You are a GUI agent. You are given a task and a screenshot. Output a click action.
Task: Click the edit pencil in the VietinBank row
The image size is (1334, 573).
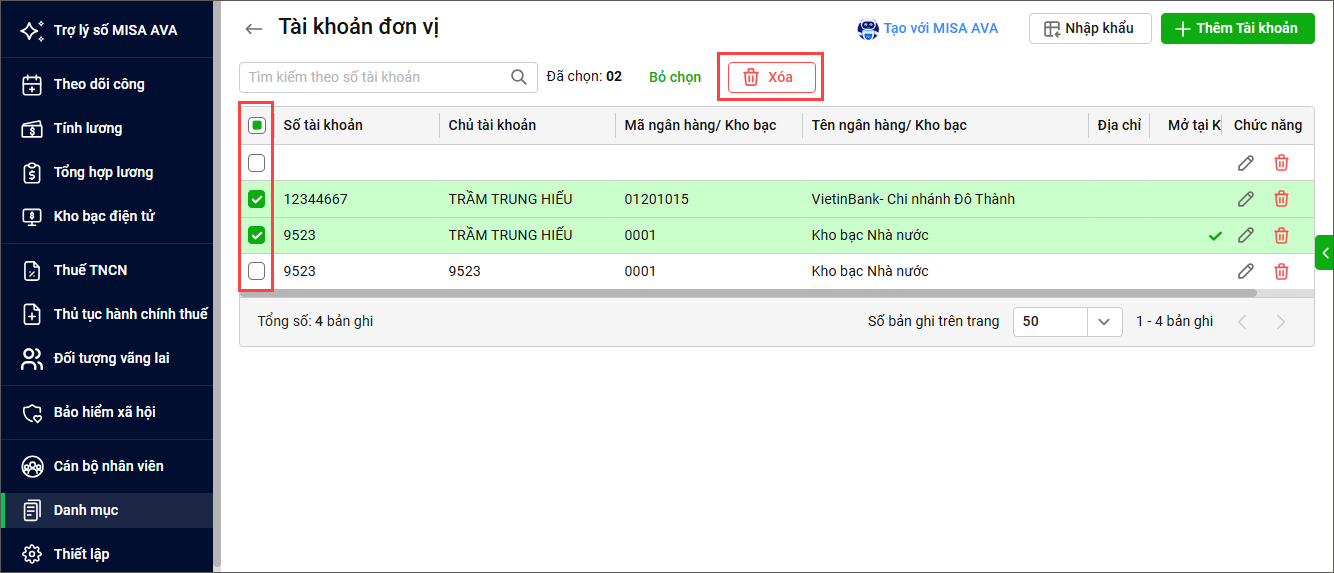pyautogui.click(x=1245, y=199)
